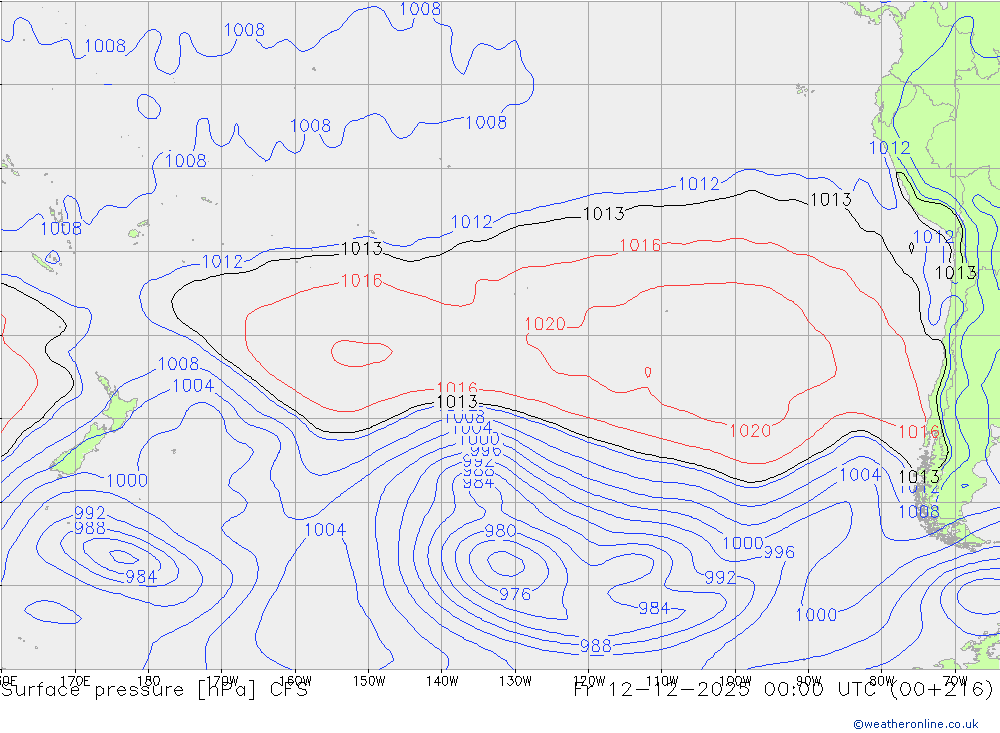1000x733 pixels.
Task: Click the 150W longitude axis label
Action: (x=369, y=681)
